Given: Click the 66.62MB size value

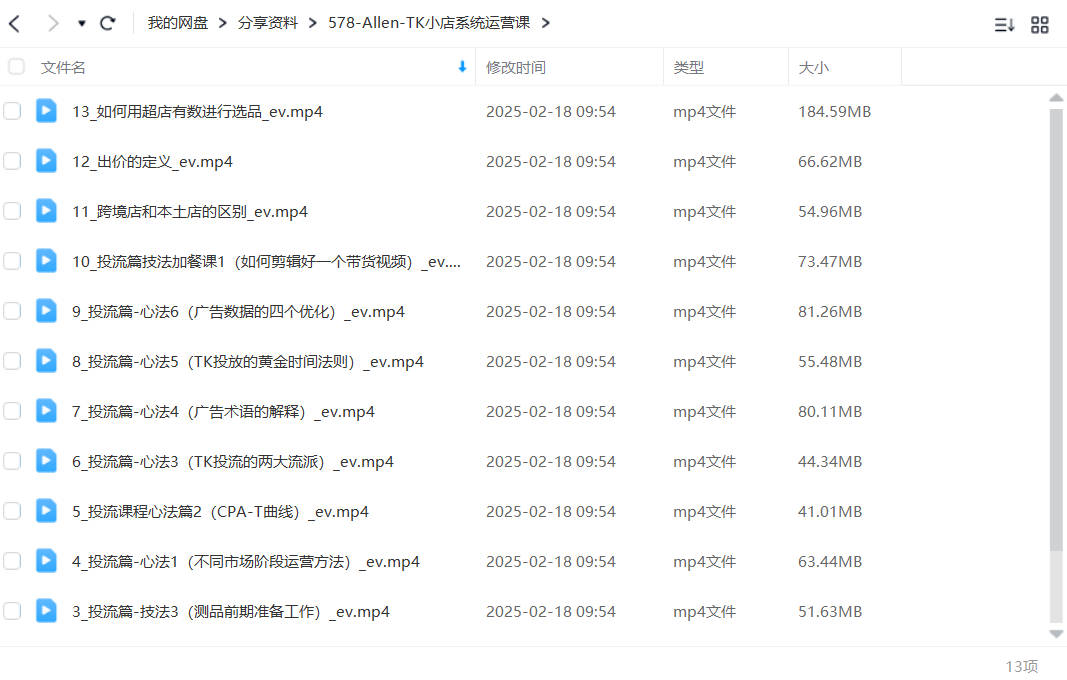Looking at the screenshot, I should 830,162.
